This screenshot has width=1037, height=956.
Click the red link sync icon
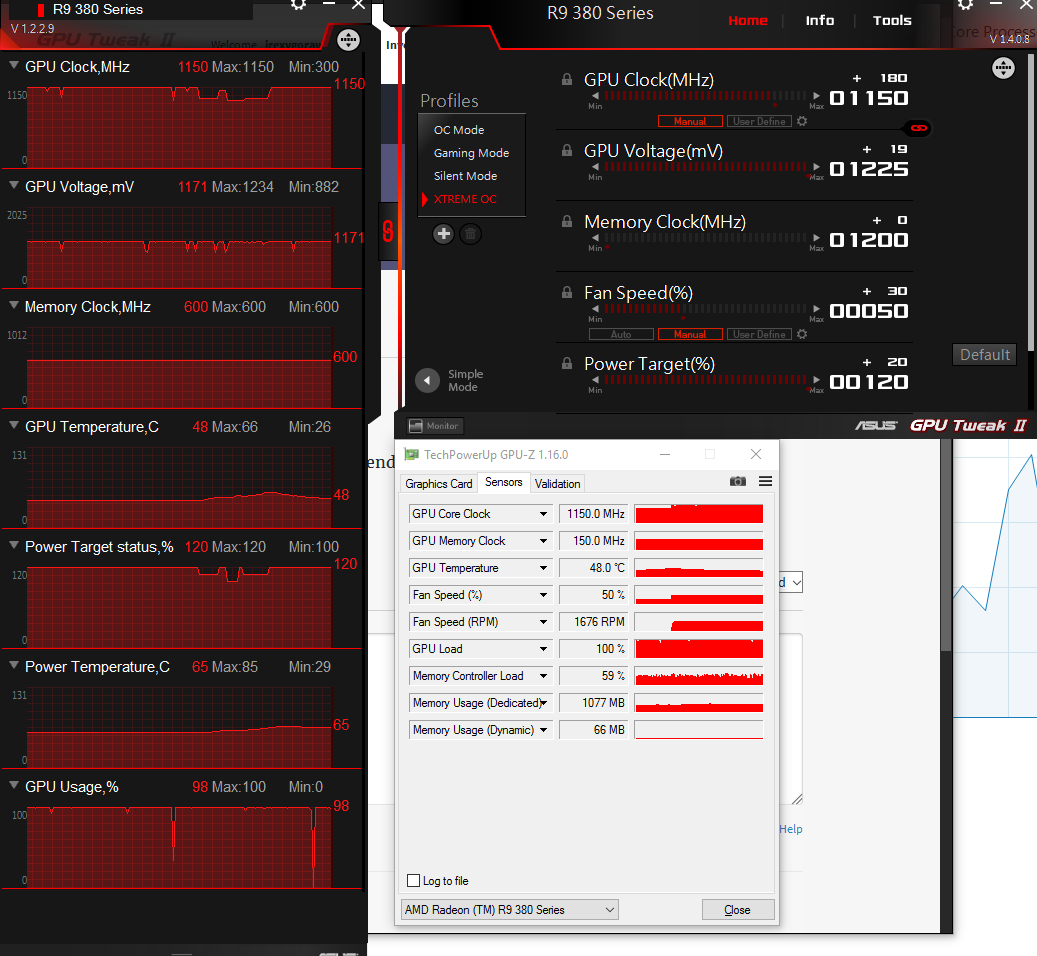tap(919, 128)
